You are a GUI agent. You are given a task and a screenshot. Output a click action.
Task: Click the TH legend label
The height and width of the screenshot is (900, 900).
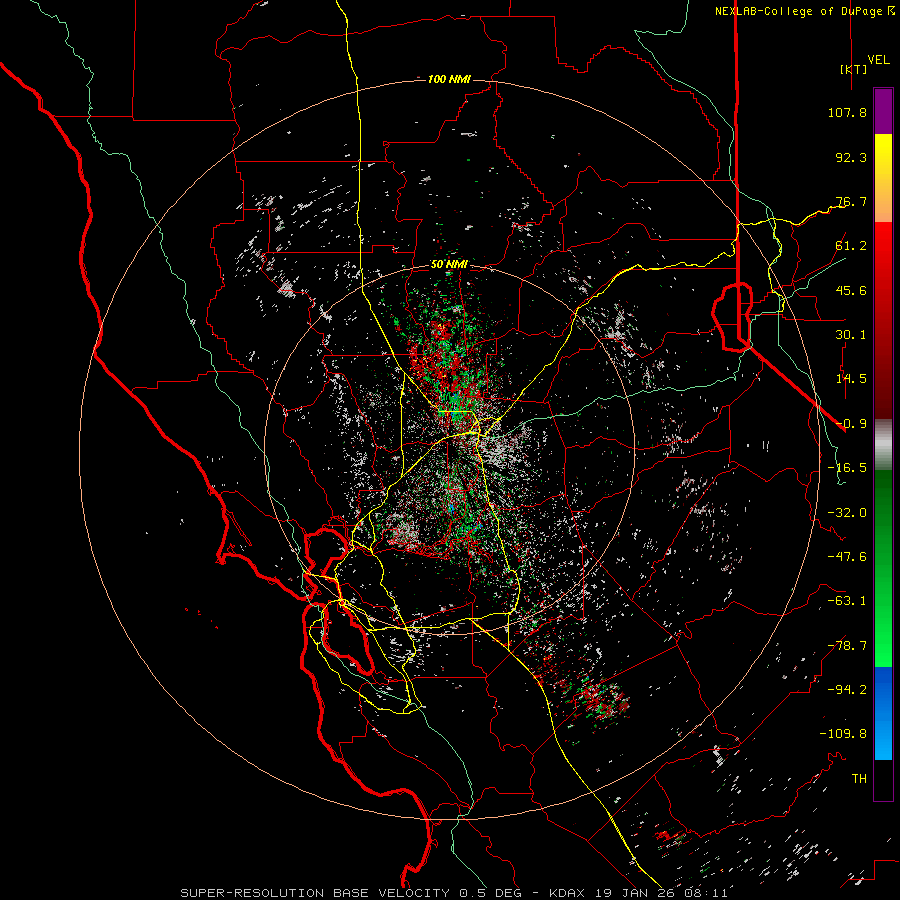859,779
